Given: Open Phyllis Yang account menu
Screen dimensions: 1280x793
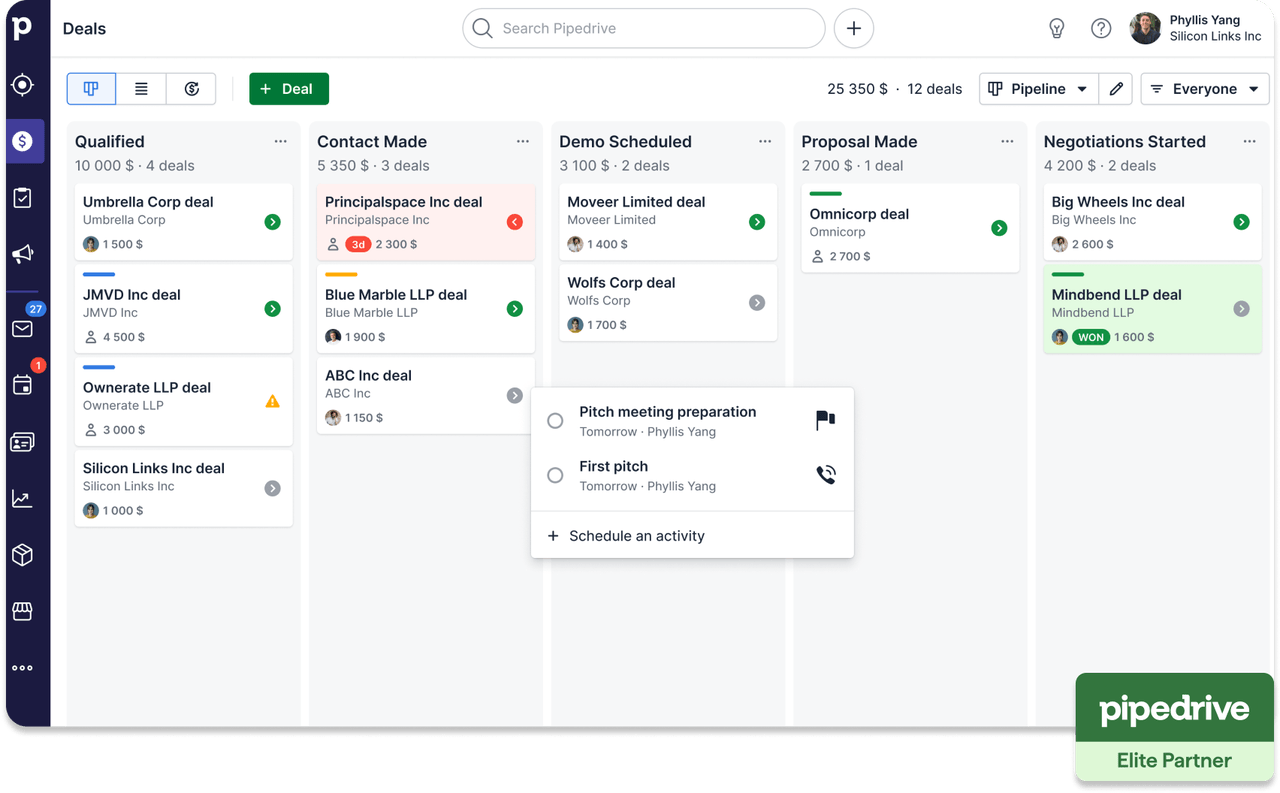Looking at the screenshot, I should point(1197,28).
